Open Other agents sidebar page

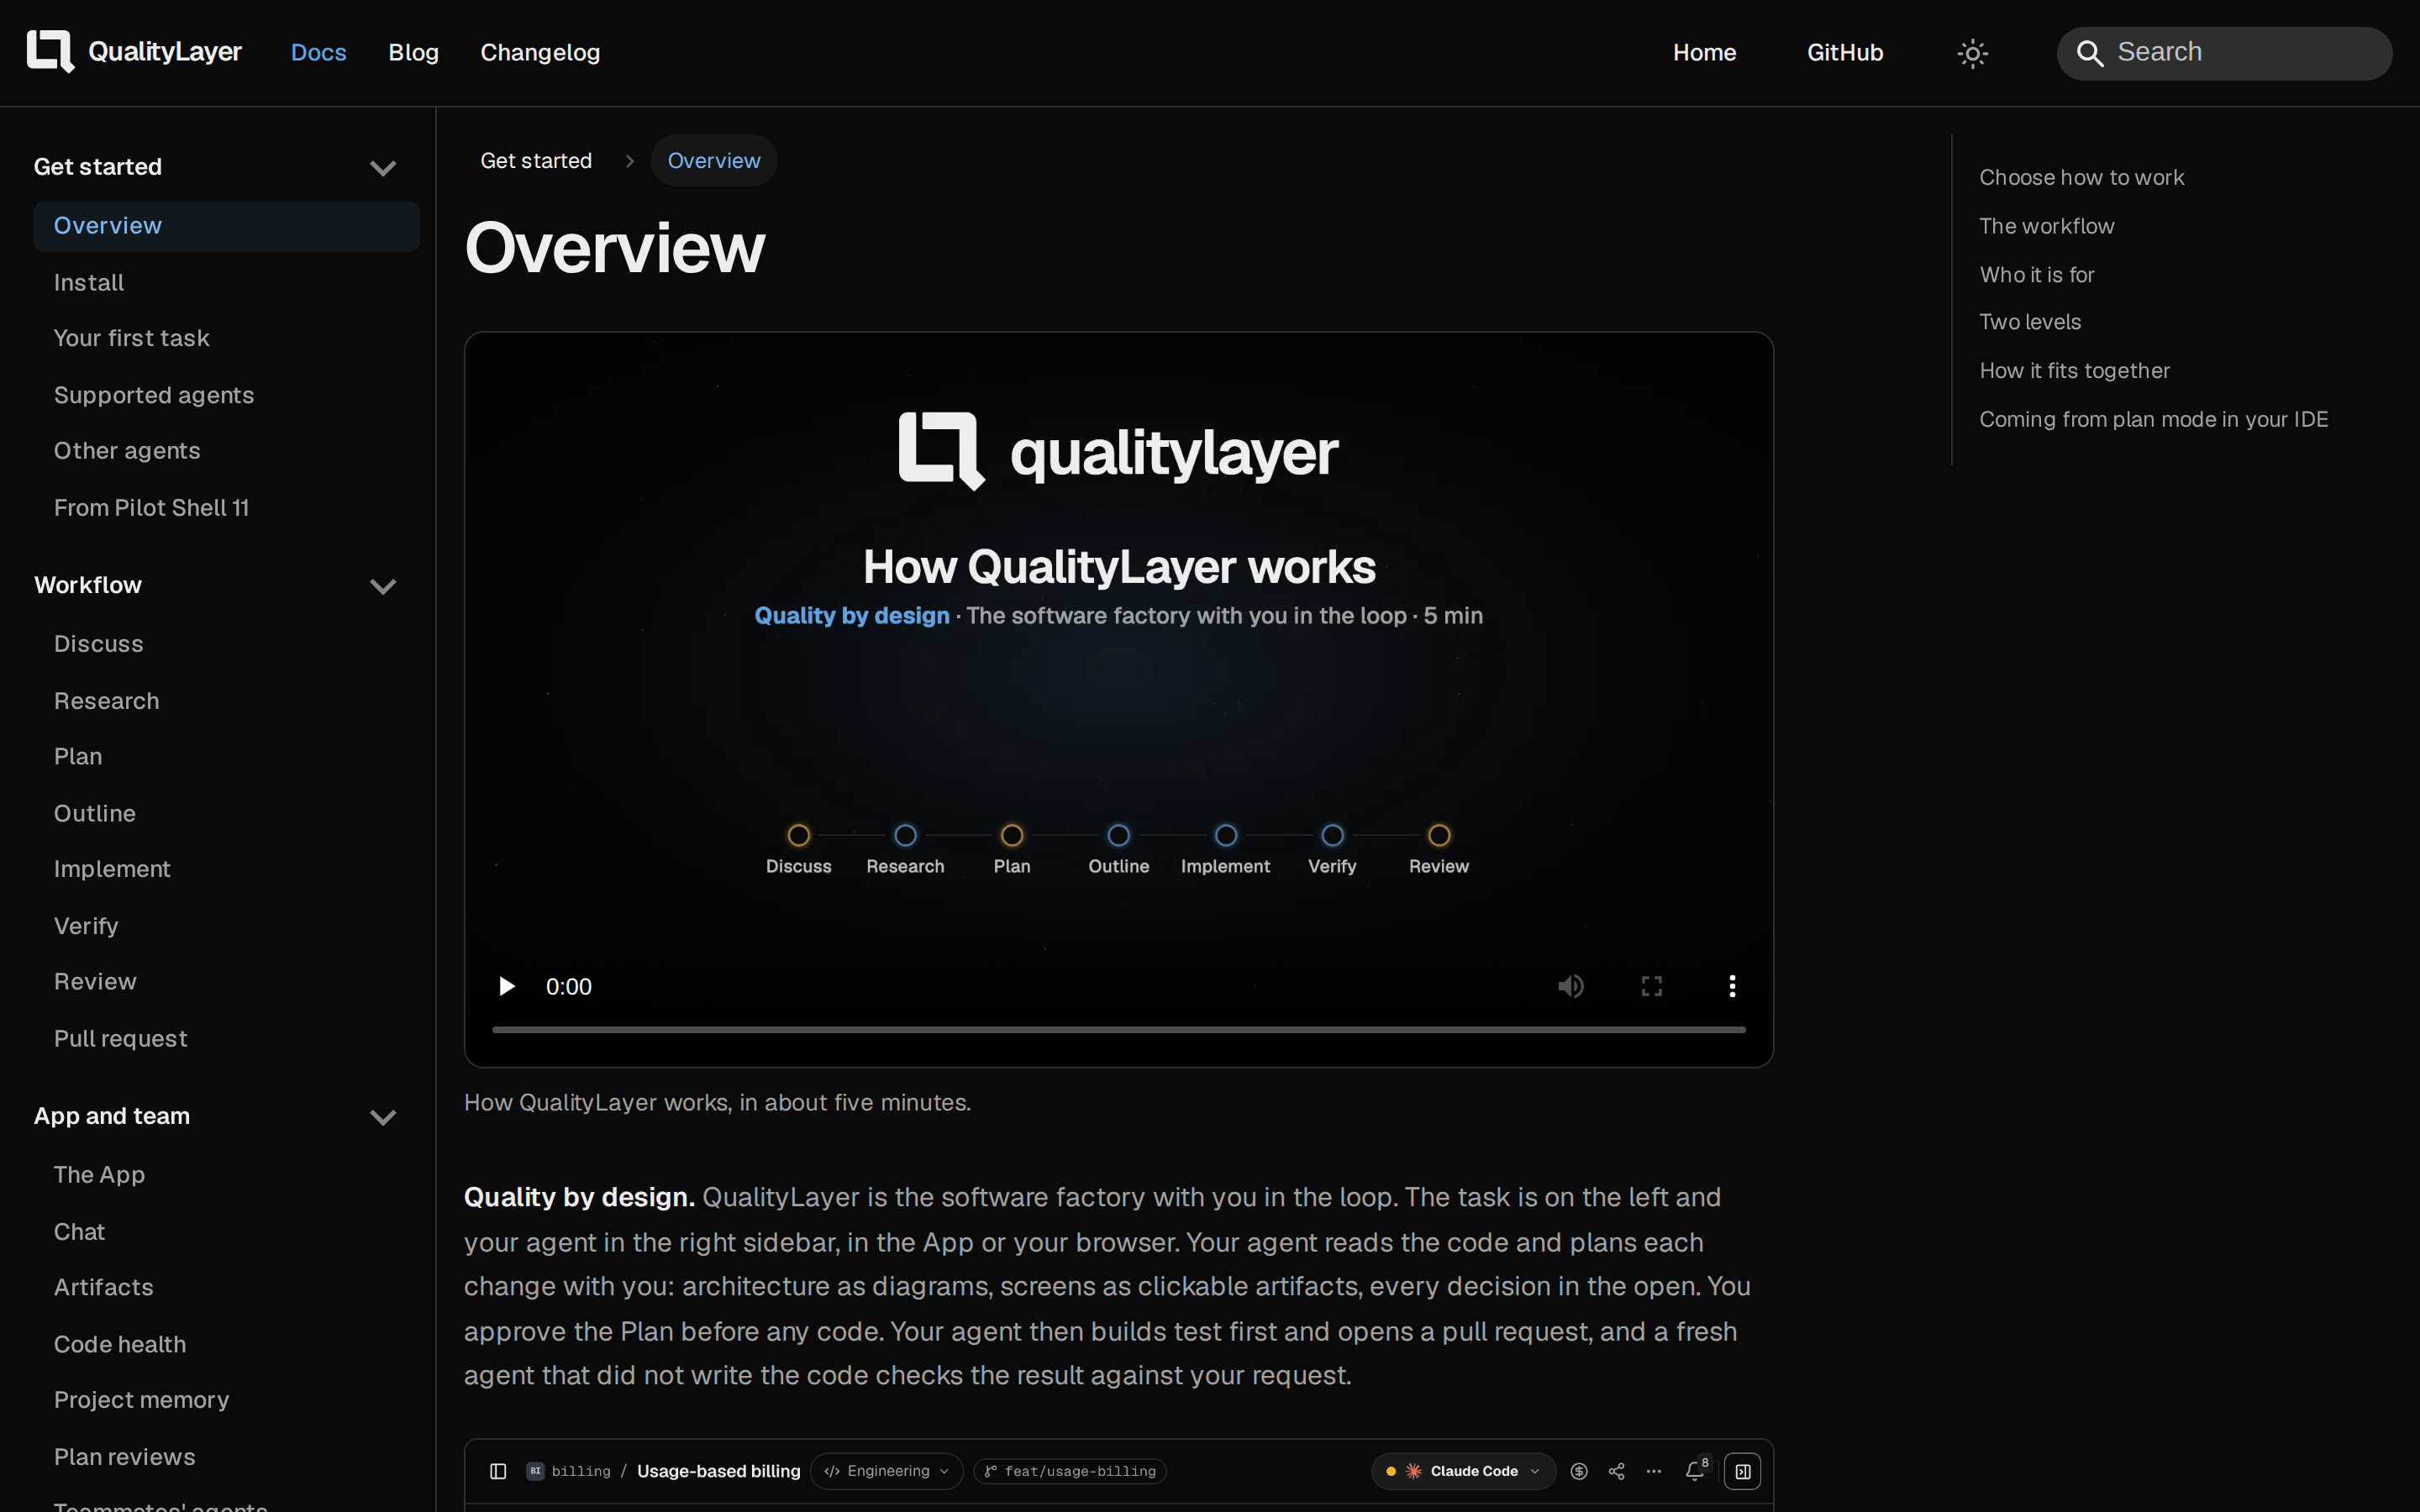[x=127, y=451]
